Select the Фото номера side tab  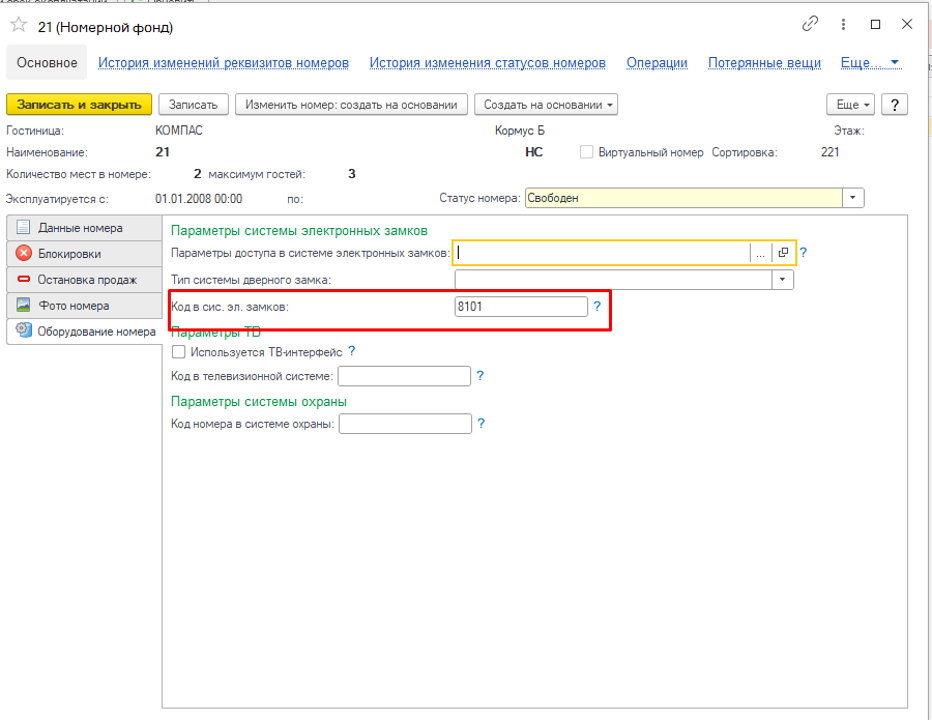pyautogui.click(x=84, y=306)
